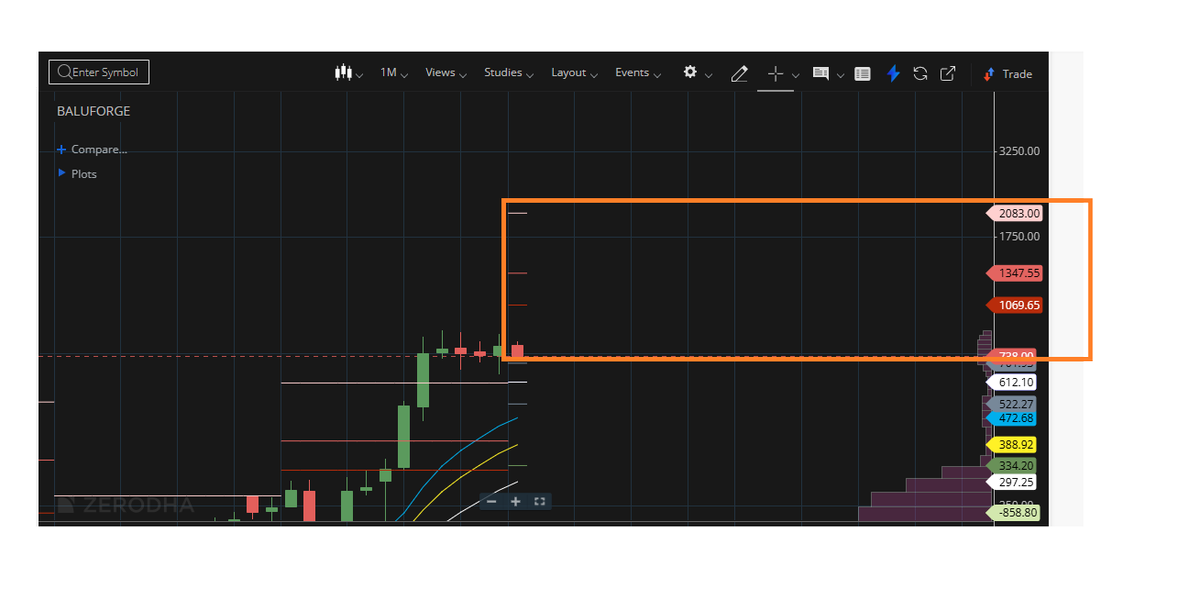Open the Layout menu
The image size is (1200, 589).
tap(575, 73)
